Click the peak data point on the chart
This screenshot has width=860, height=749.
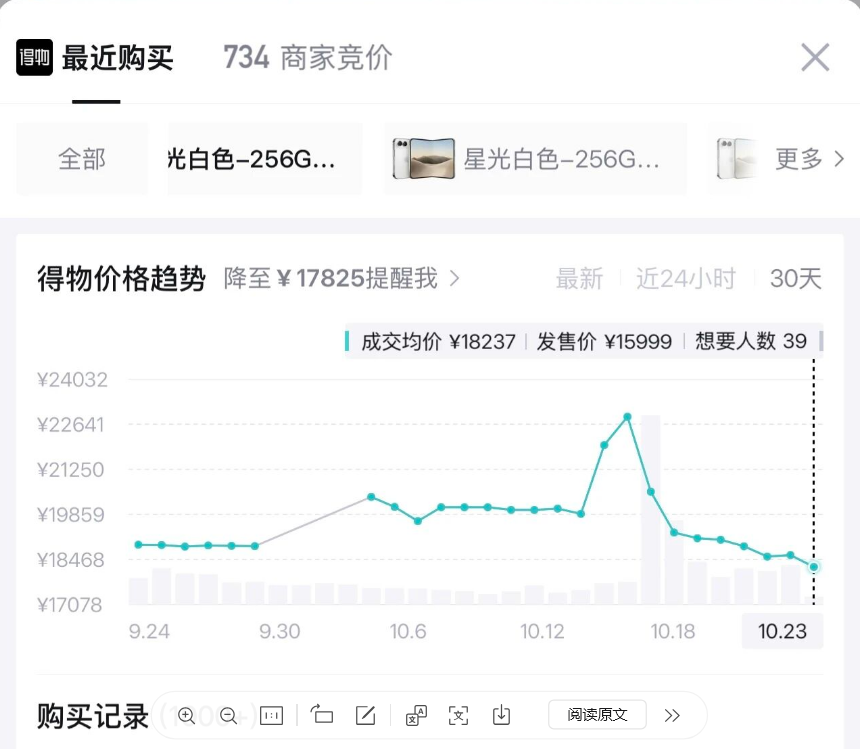point(627,417)
